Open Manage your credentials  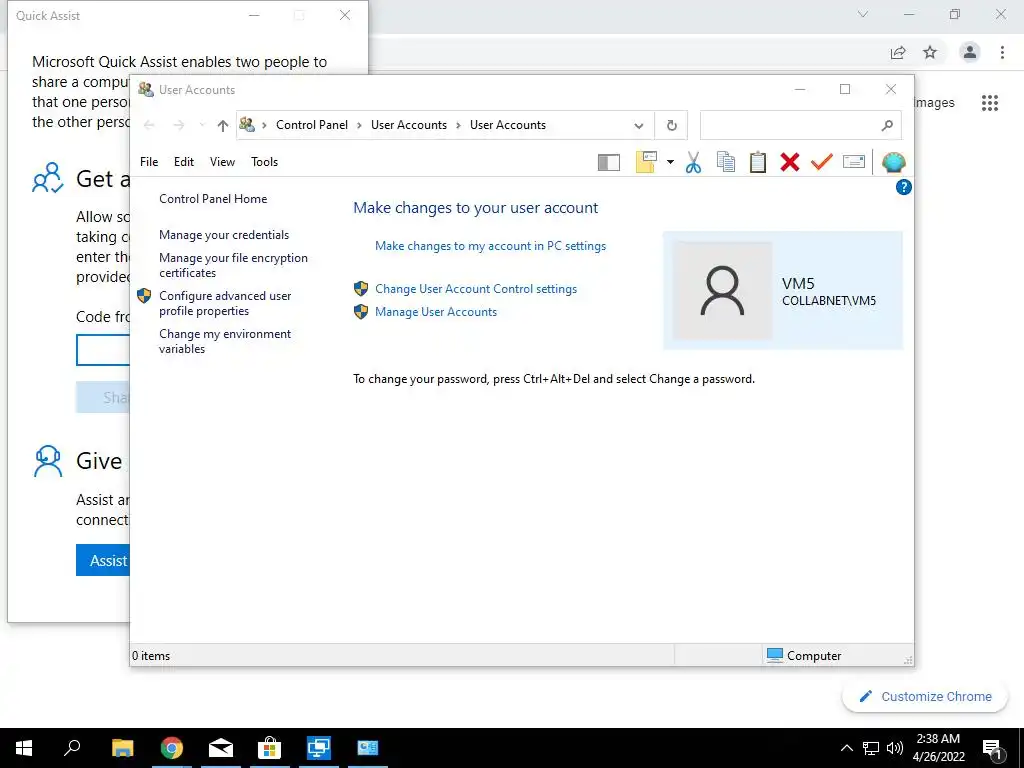[x=224, y=235]
